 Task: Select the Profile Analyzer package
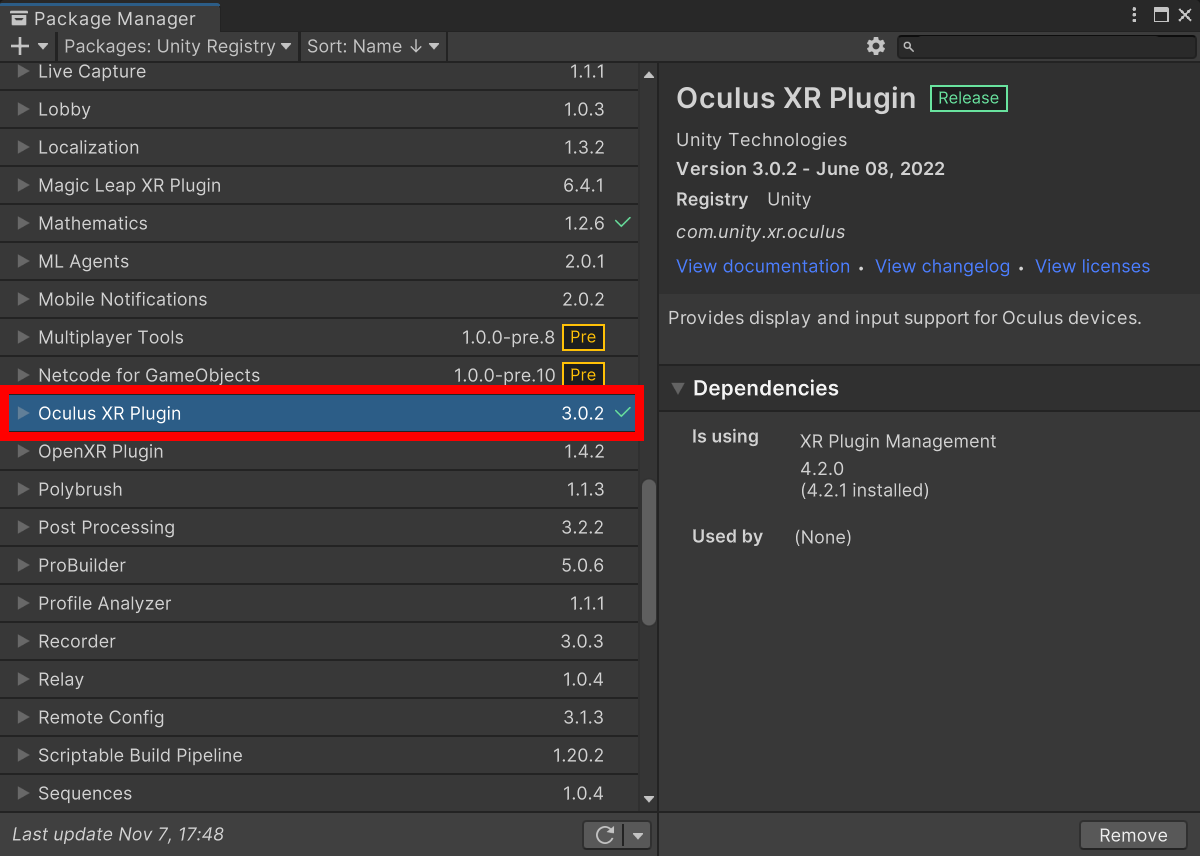pyautogui.click(x=319, y=603)
